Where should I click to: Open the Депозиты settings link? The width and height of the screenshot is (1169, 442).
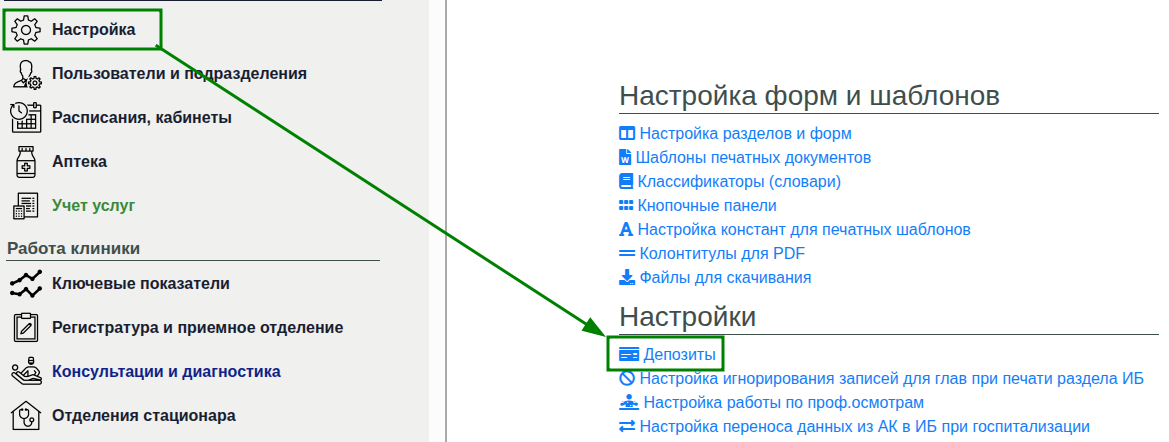[679, 354]
